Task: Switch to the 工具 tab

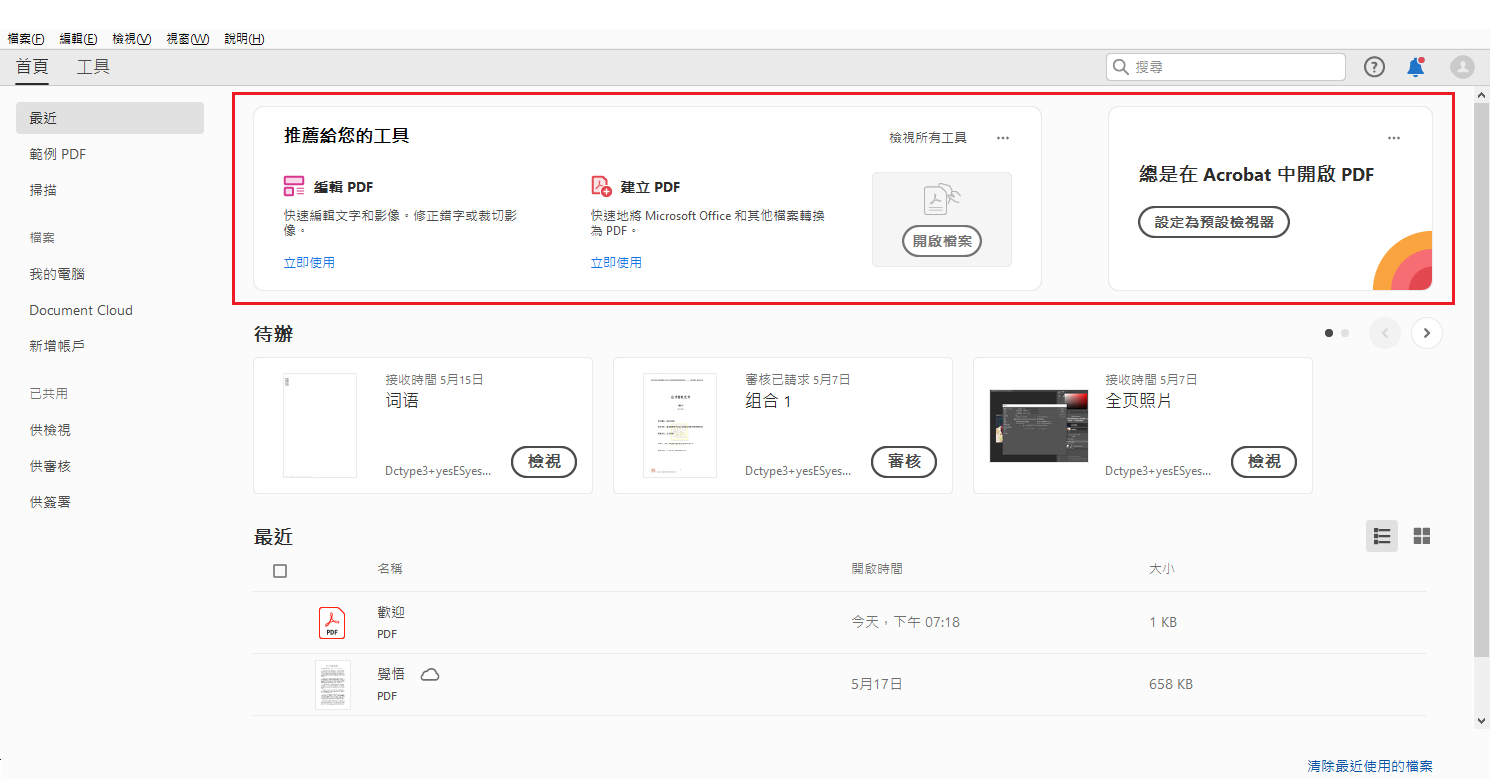Action: click(x=93, y=66)
